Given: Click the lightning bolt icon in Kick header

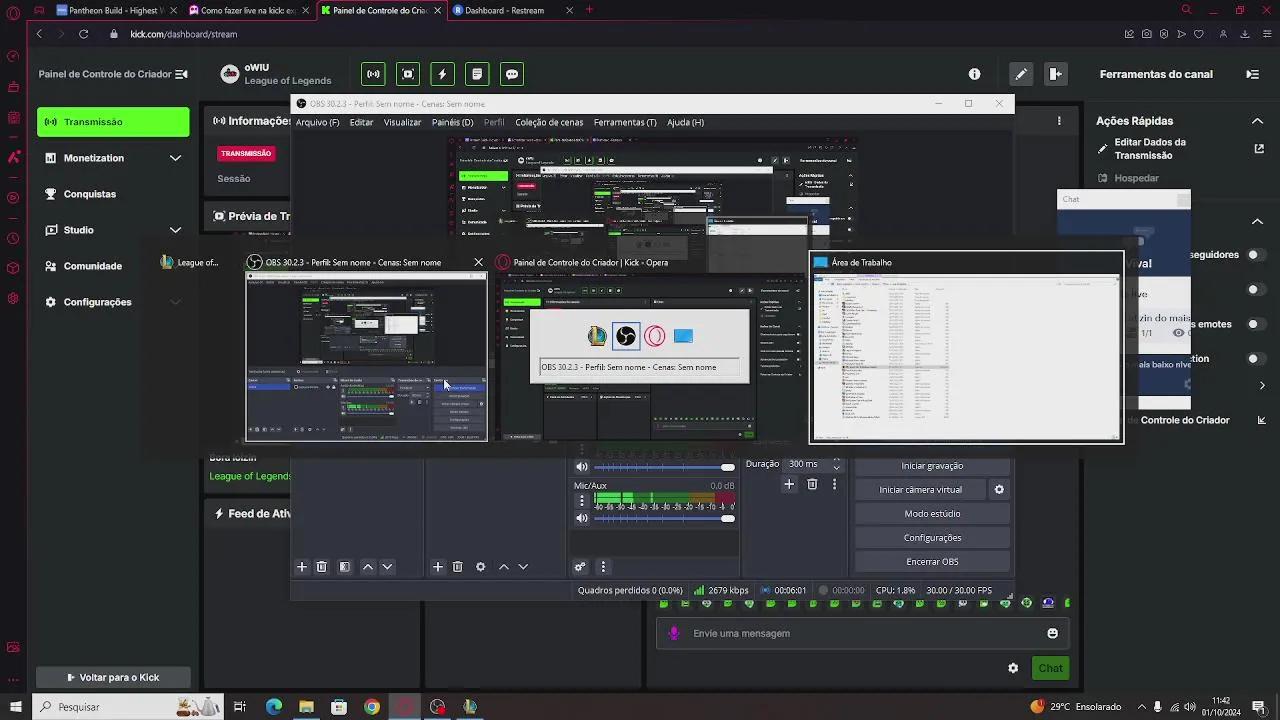Looking at the screenshot, I should (442, 74).
